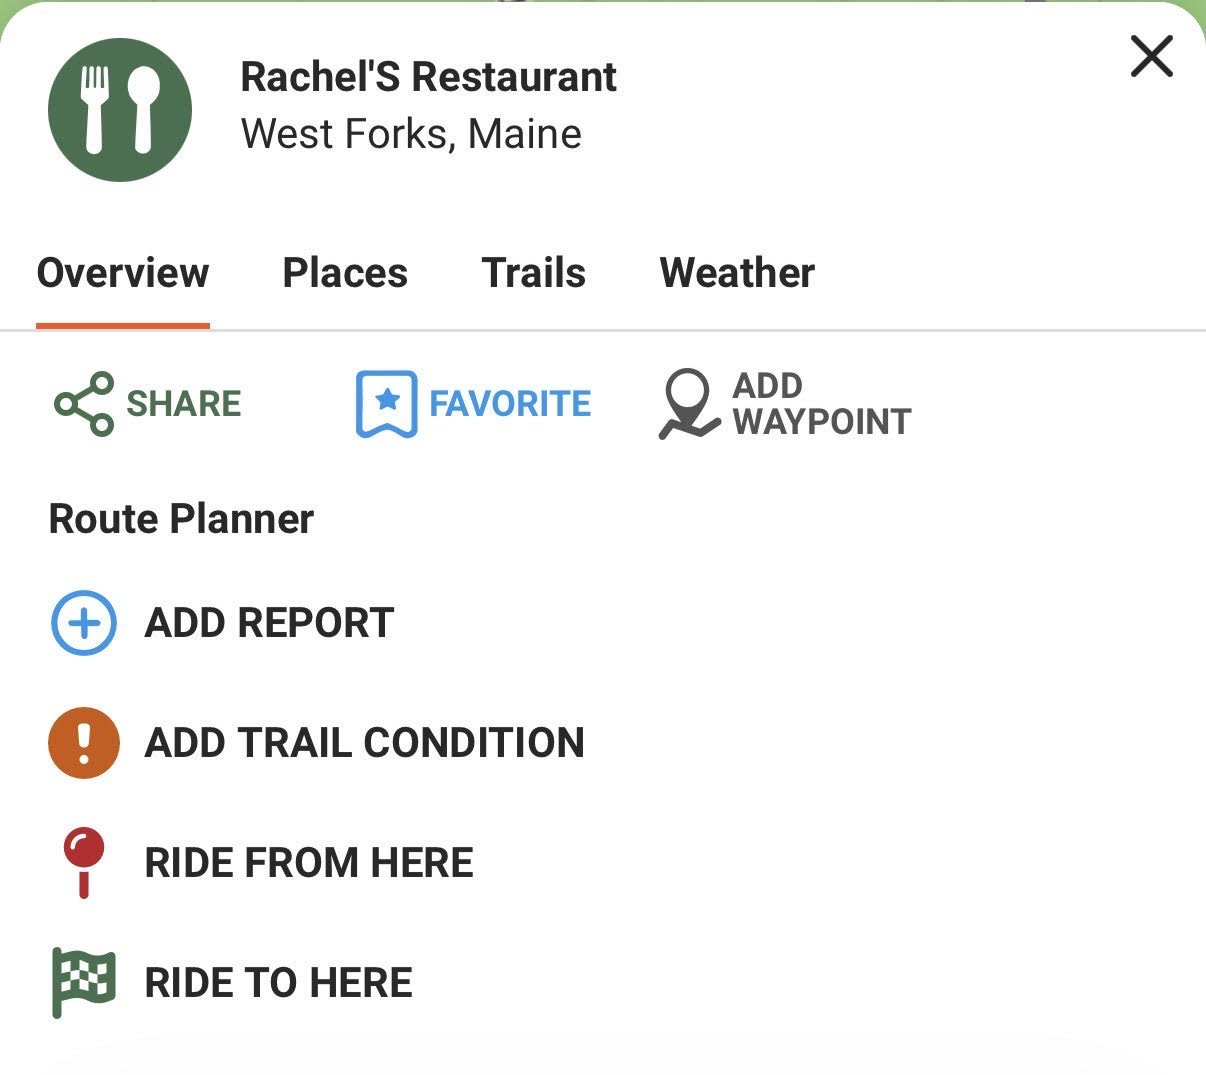The width and height of the screenshot is (1206, 1075).
Task: Click the checkered flag Ride To Here icon
Action: [84, 982]
